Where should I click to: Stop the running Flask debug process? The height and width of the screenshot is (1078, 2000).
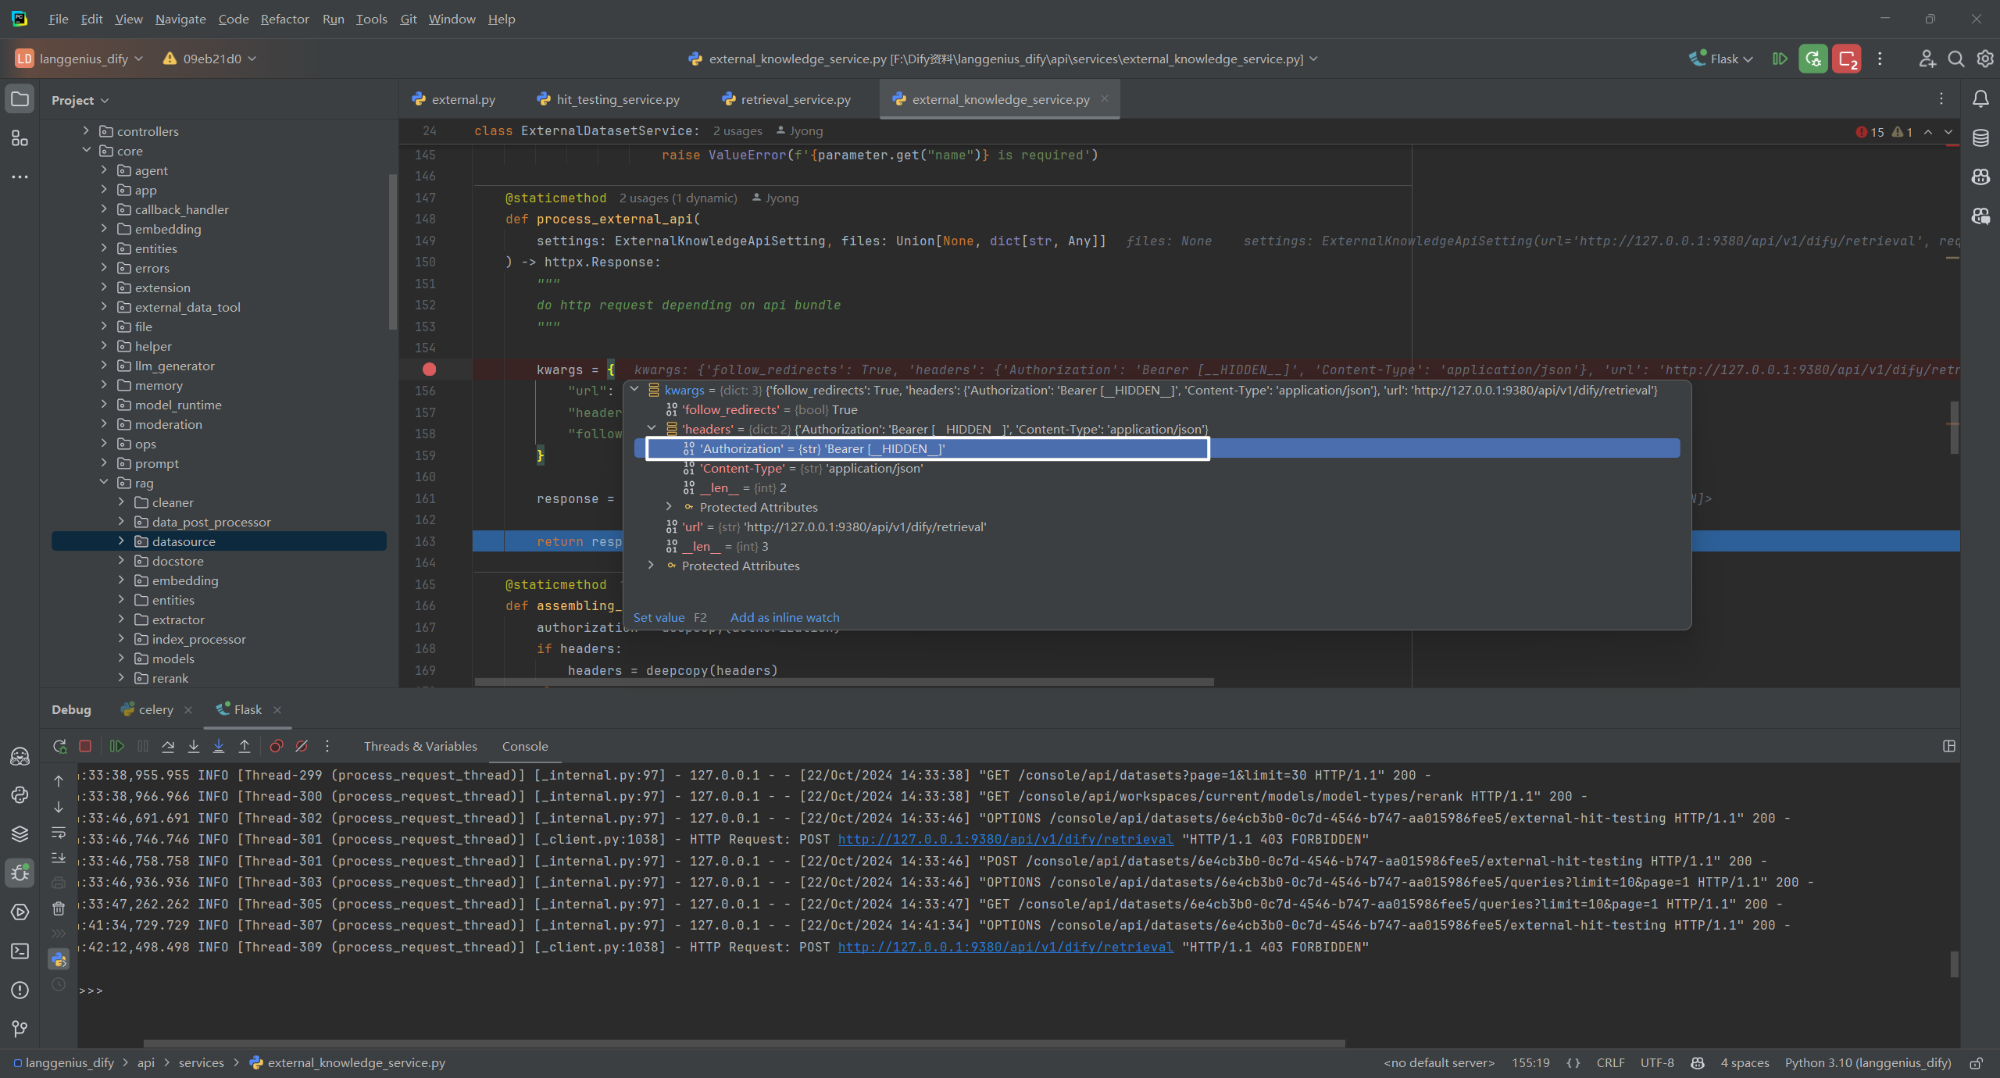[85, 746]
